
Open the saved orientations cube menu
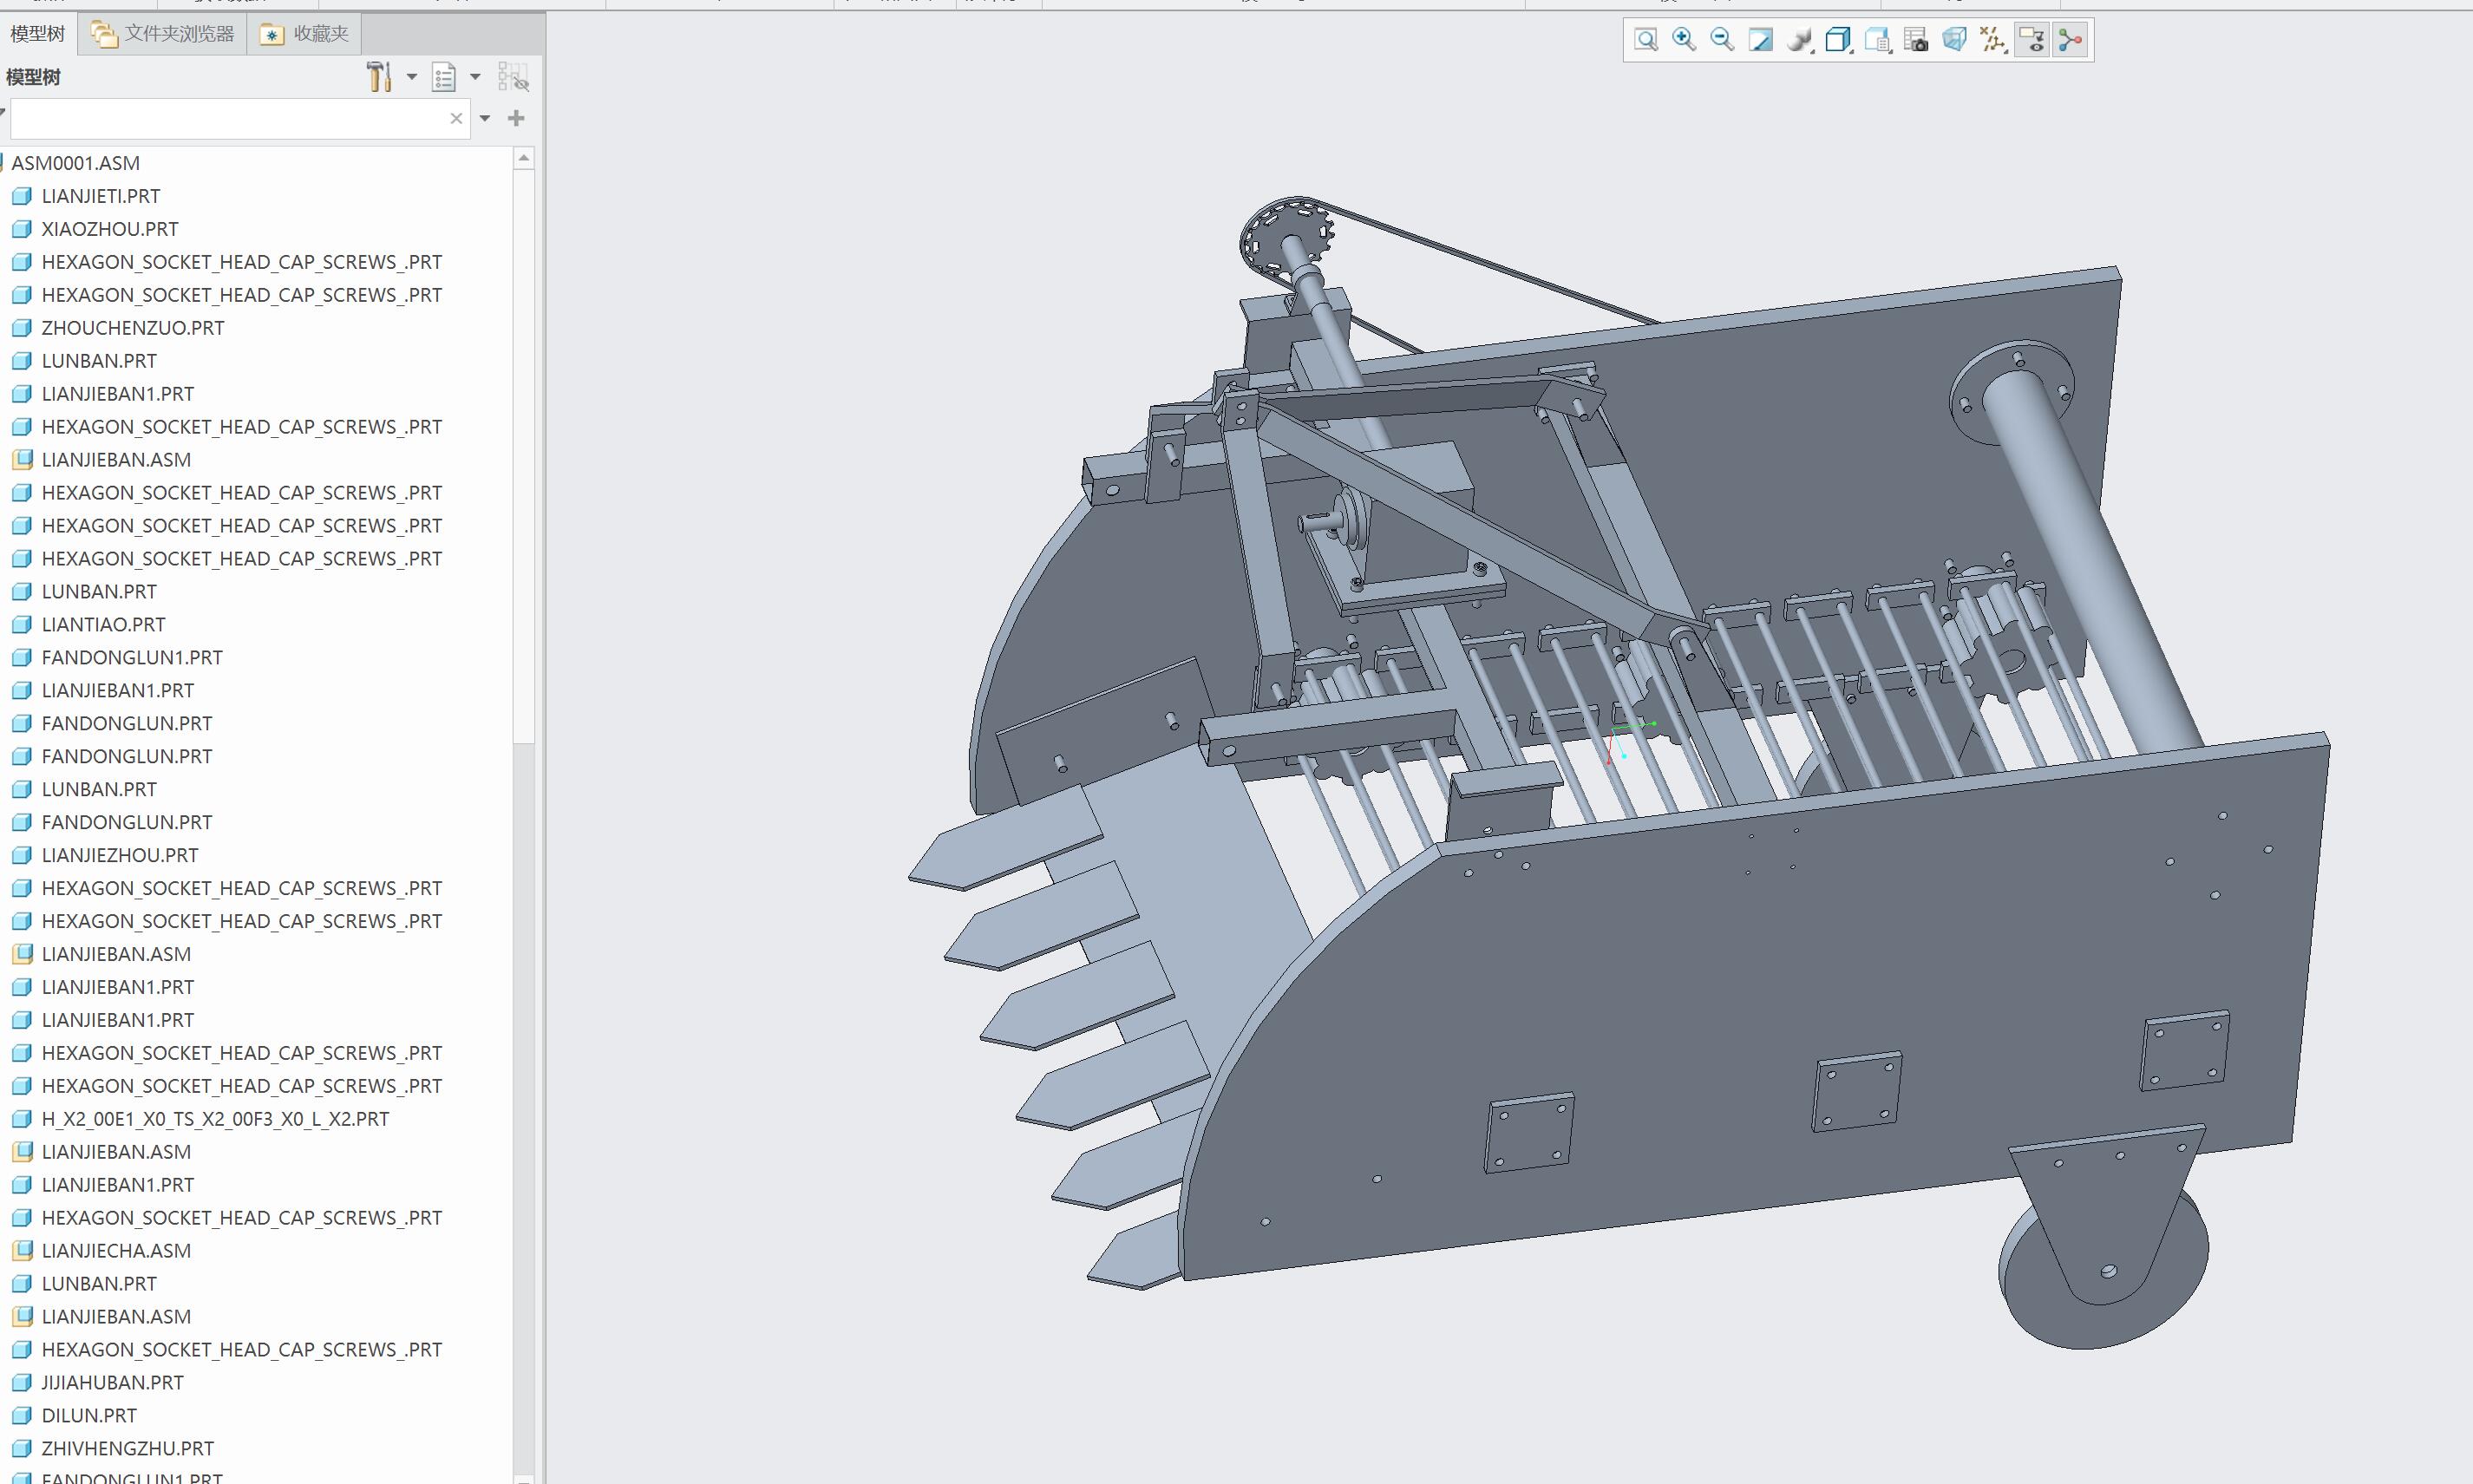click(1838, 40)
